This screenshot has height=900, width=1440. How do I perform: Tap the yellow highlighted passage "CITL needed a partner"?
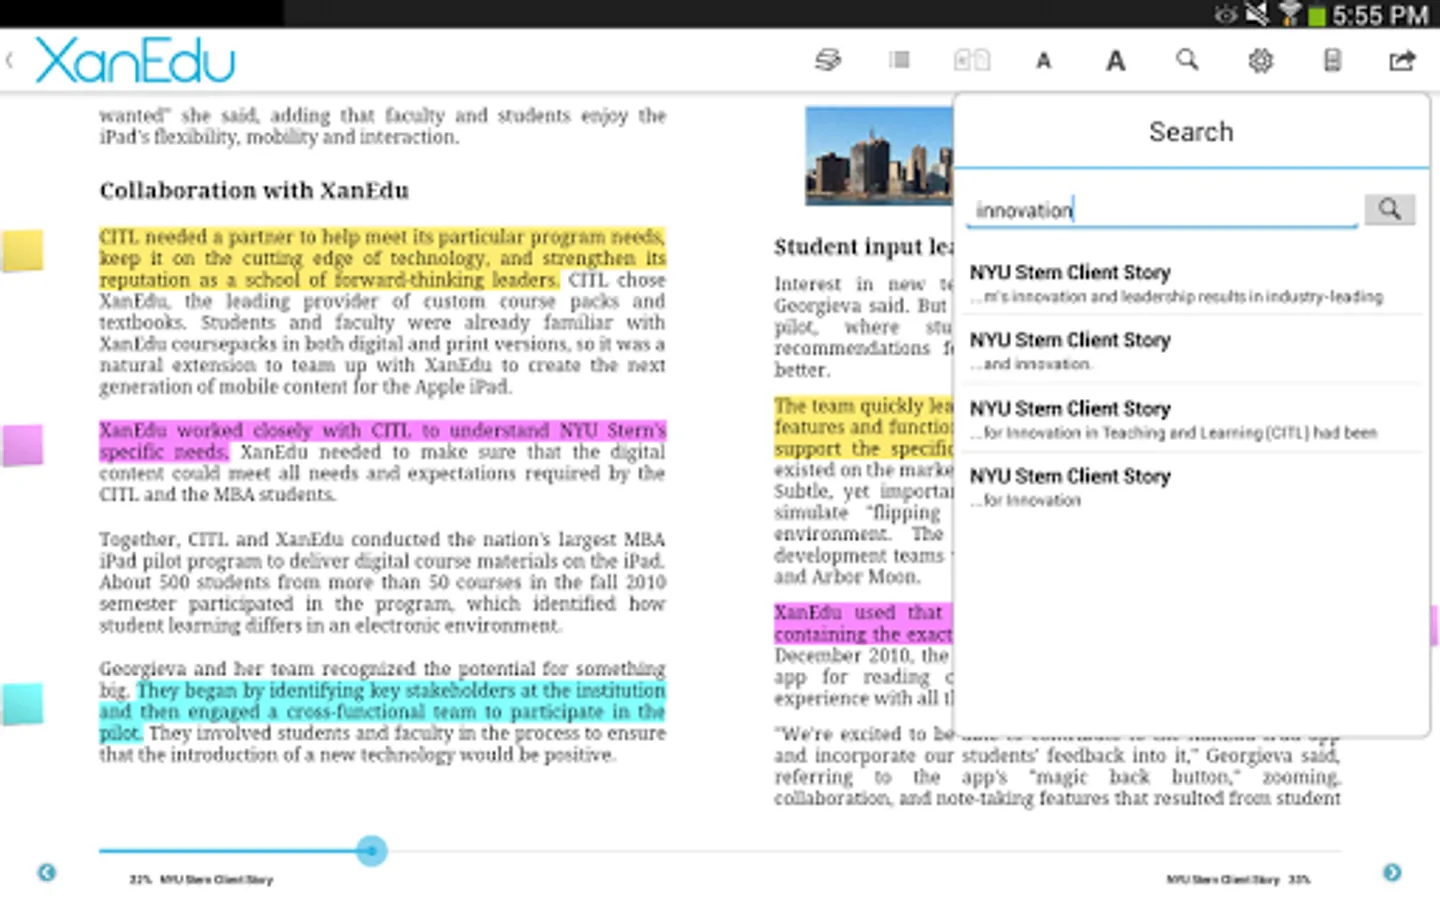coord(382,258)
